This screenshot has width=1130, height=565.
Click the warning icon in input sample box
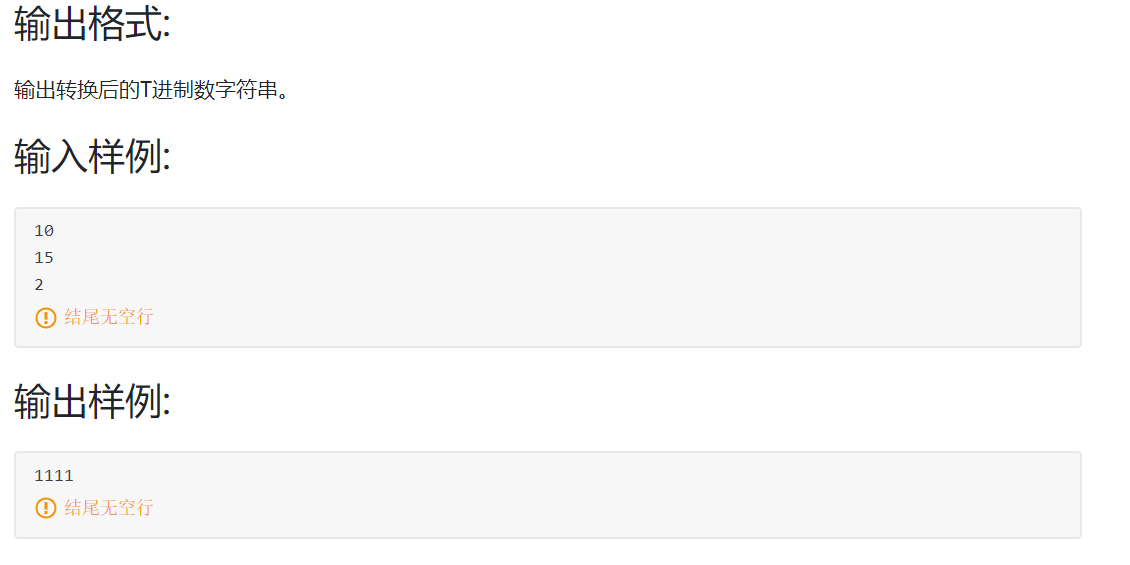click(x=45, y=317)
